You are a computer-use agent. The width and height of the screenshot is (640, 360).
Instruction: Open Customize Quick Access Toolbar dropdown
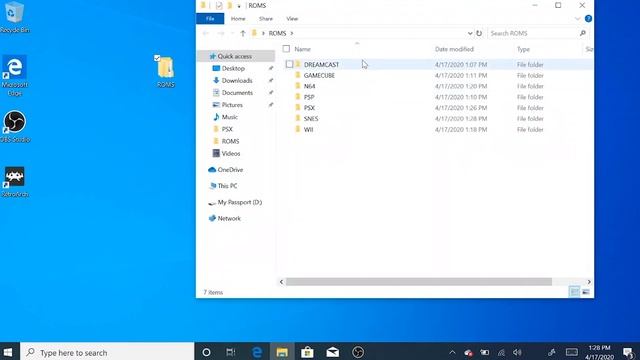(x=239, y=6)
